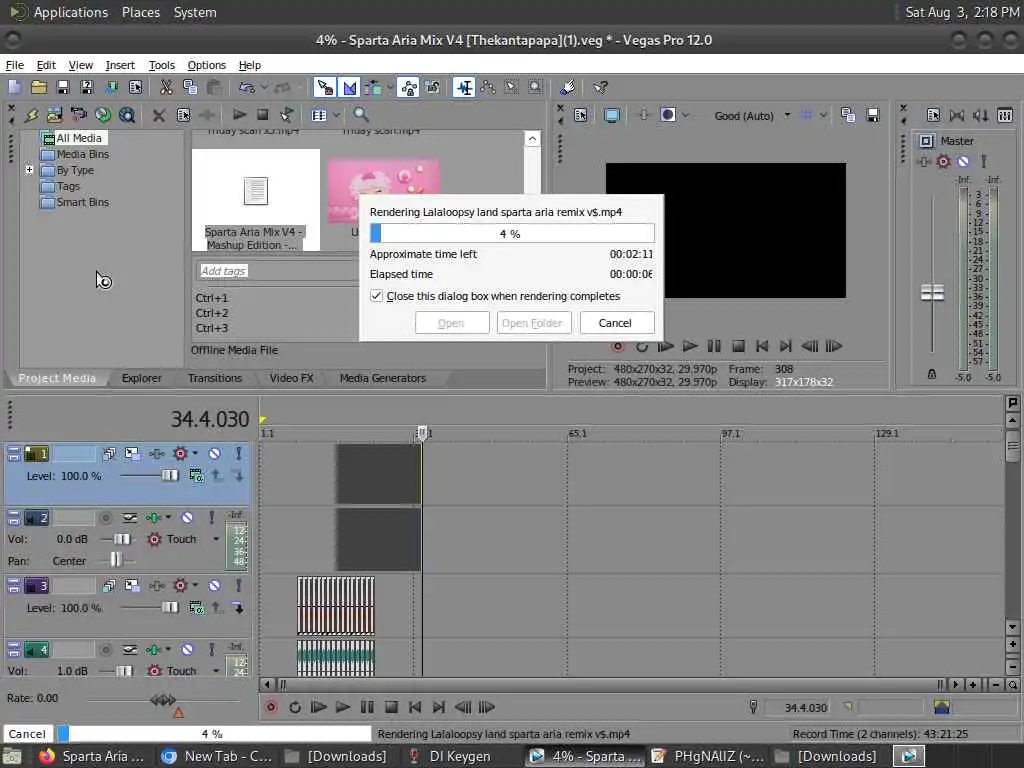Image resolution: width=1024 pixels, height=768 pixels.
Task: Click the Stop Preview icon in media panel
Action: pos(263,115)
